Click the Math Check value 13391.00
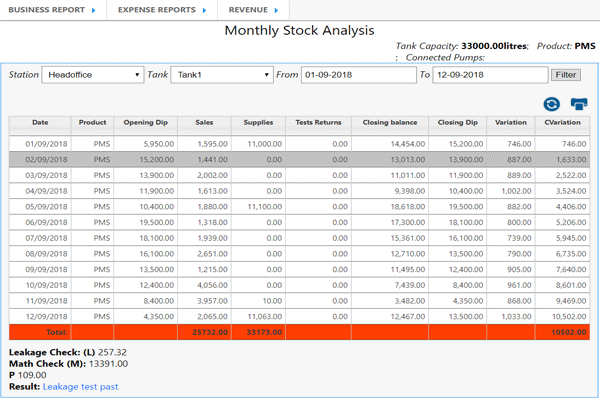 tap(108, 364)
